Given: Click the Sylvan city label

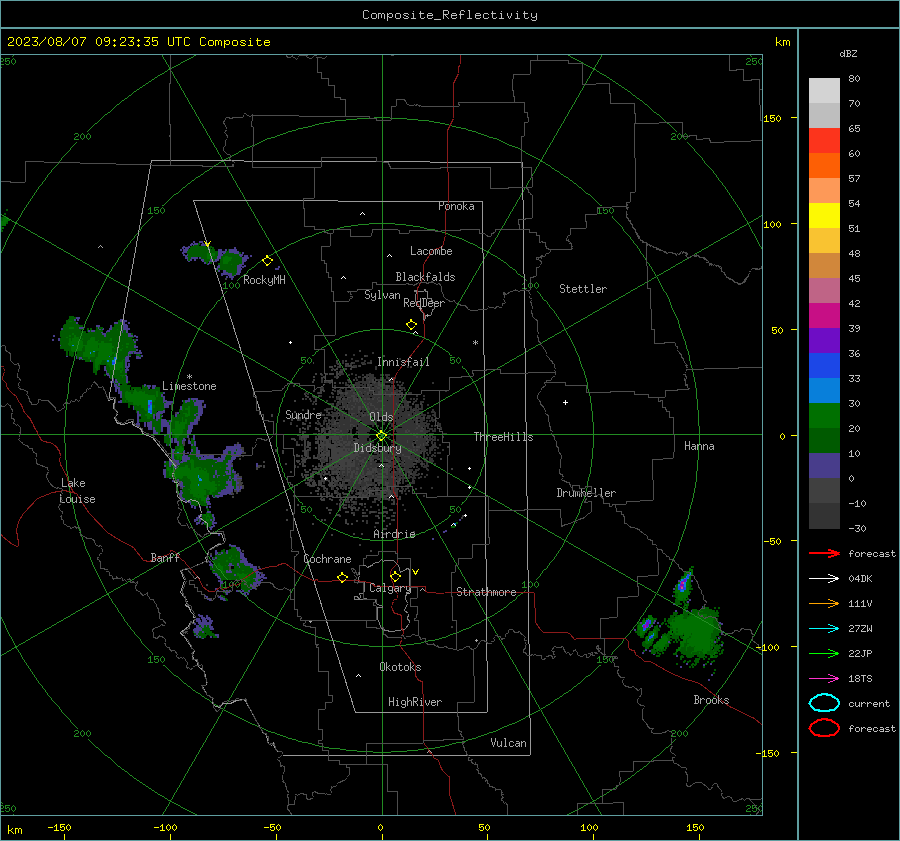Looking at the screenshot, I should coord(382,295).
